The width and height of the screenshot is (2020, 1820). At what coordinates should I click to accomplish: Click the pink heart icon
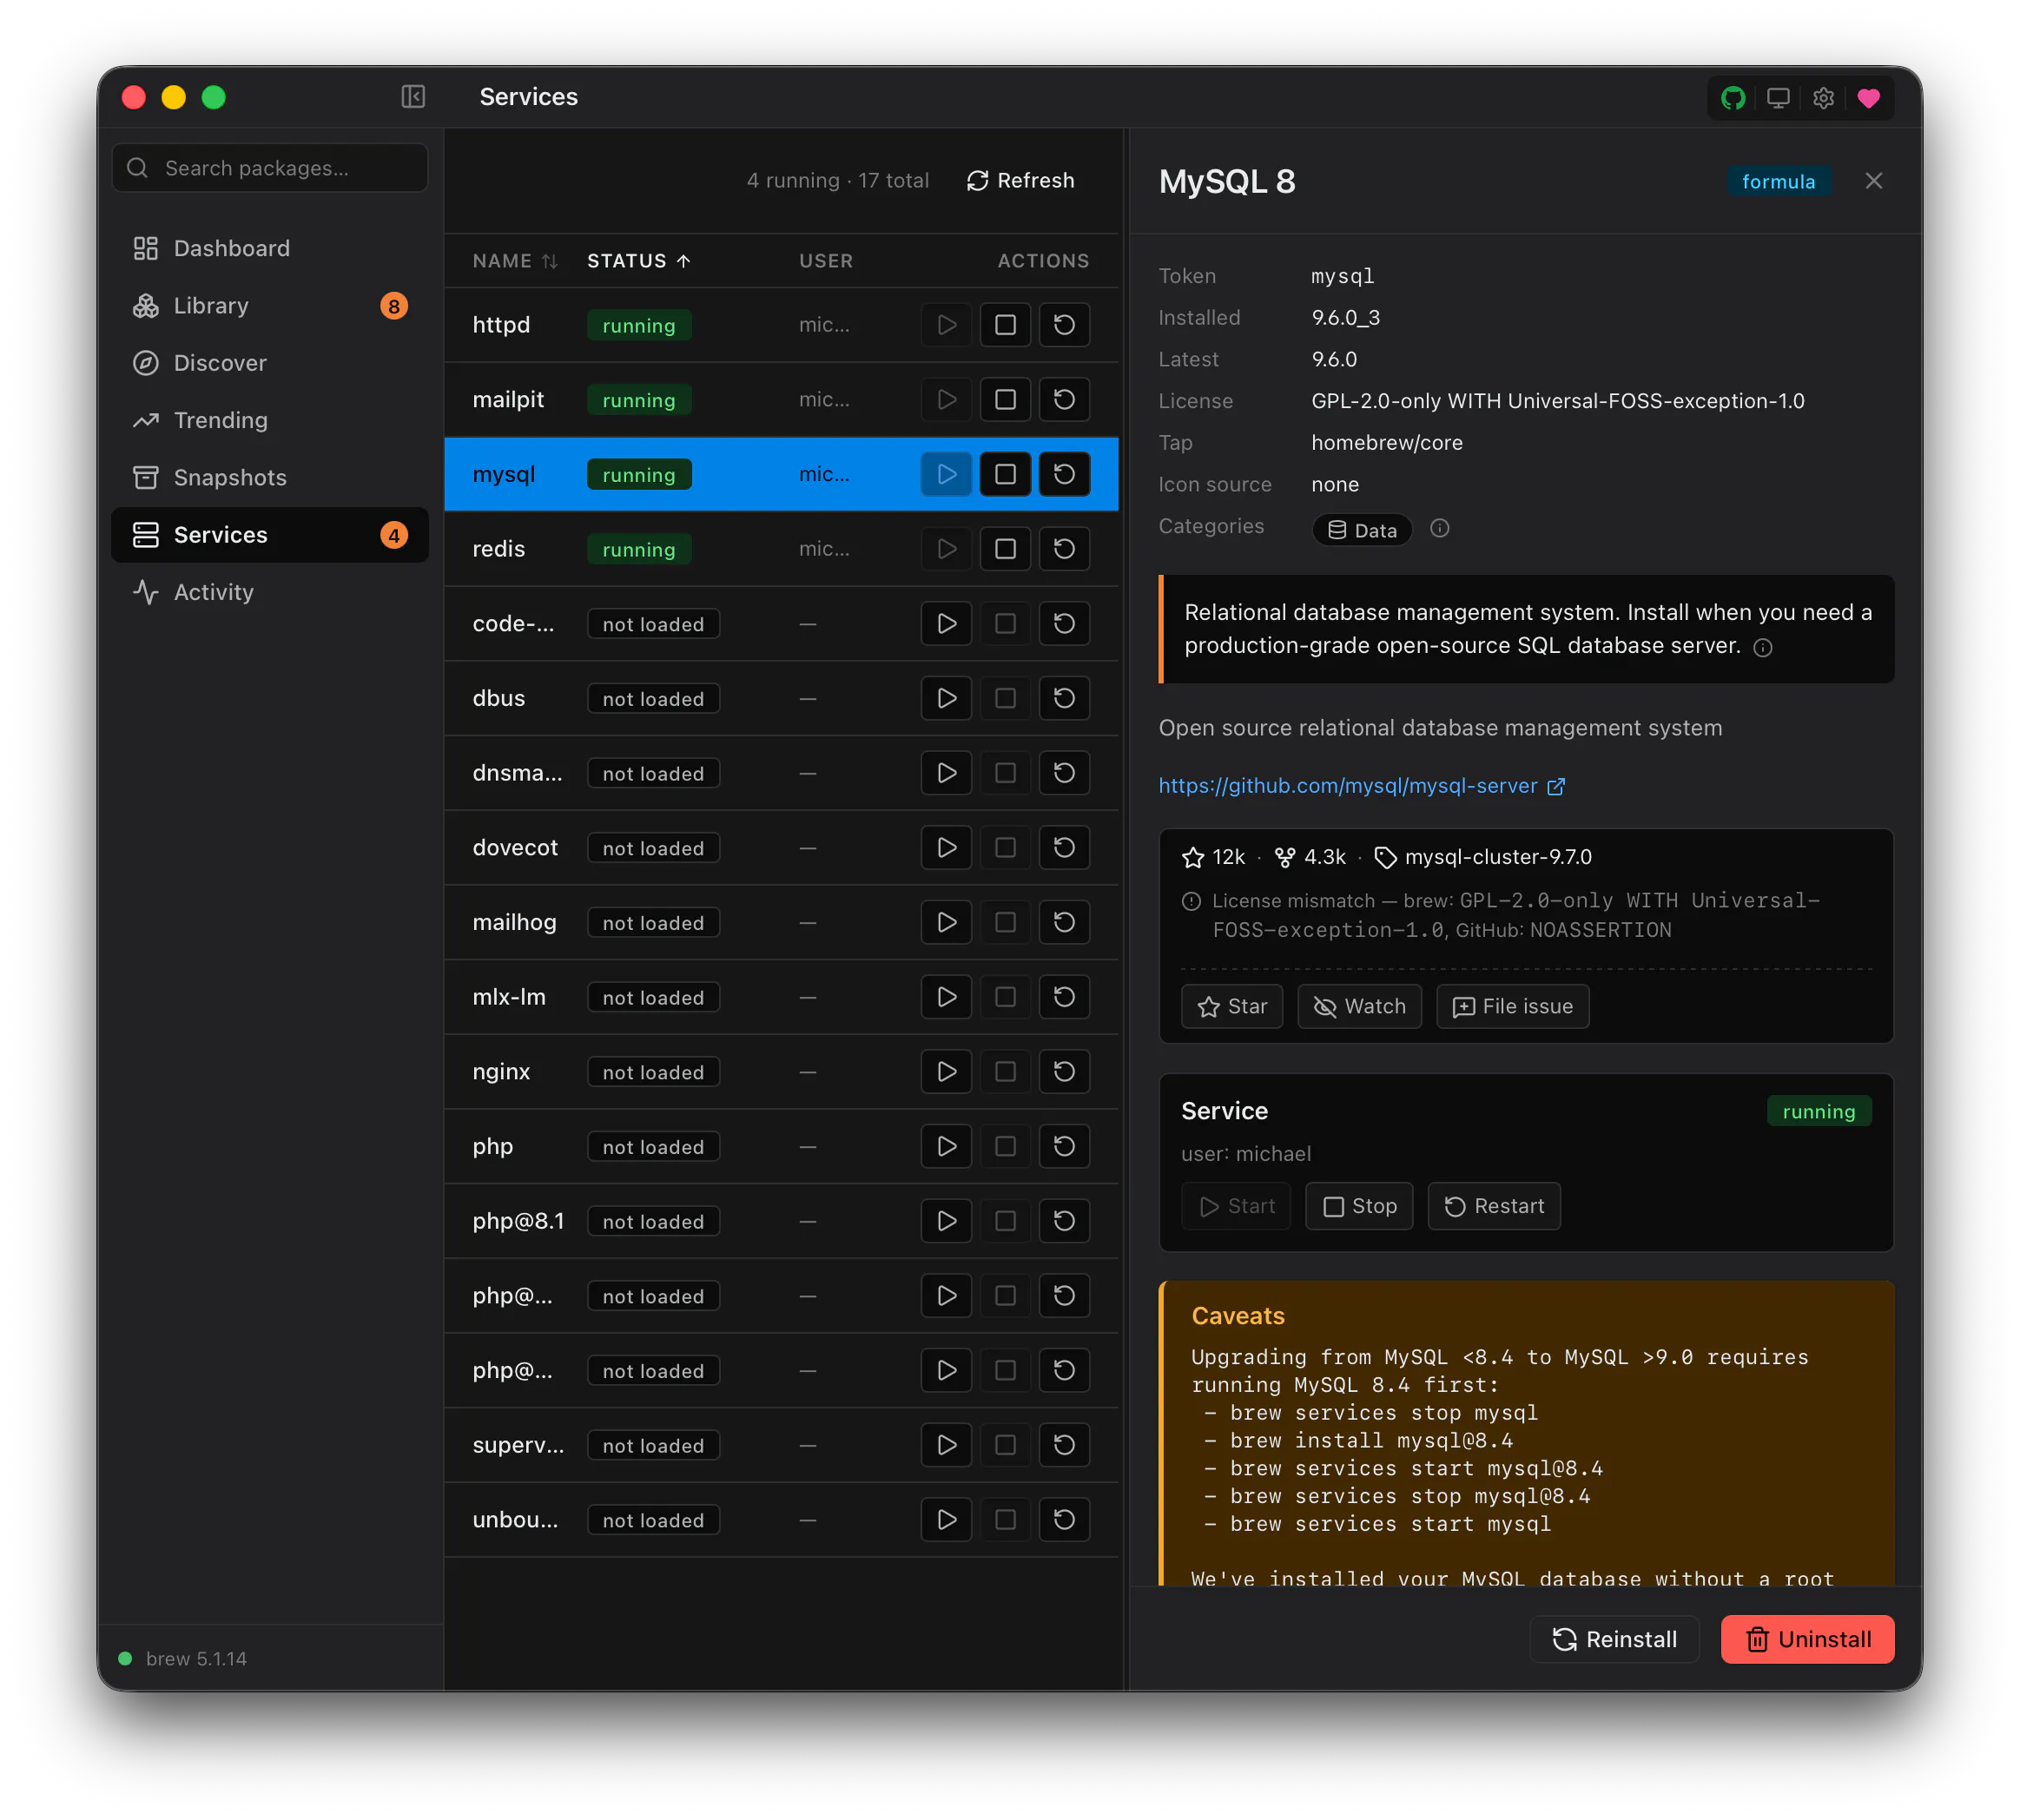pos(1868,98)
